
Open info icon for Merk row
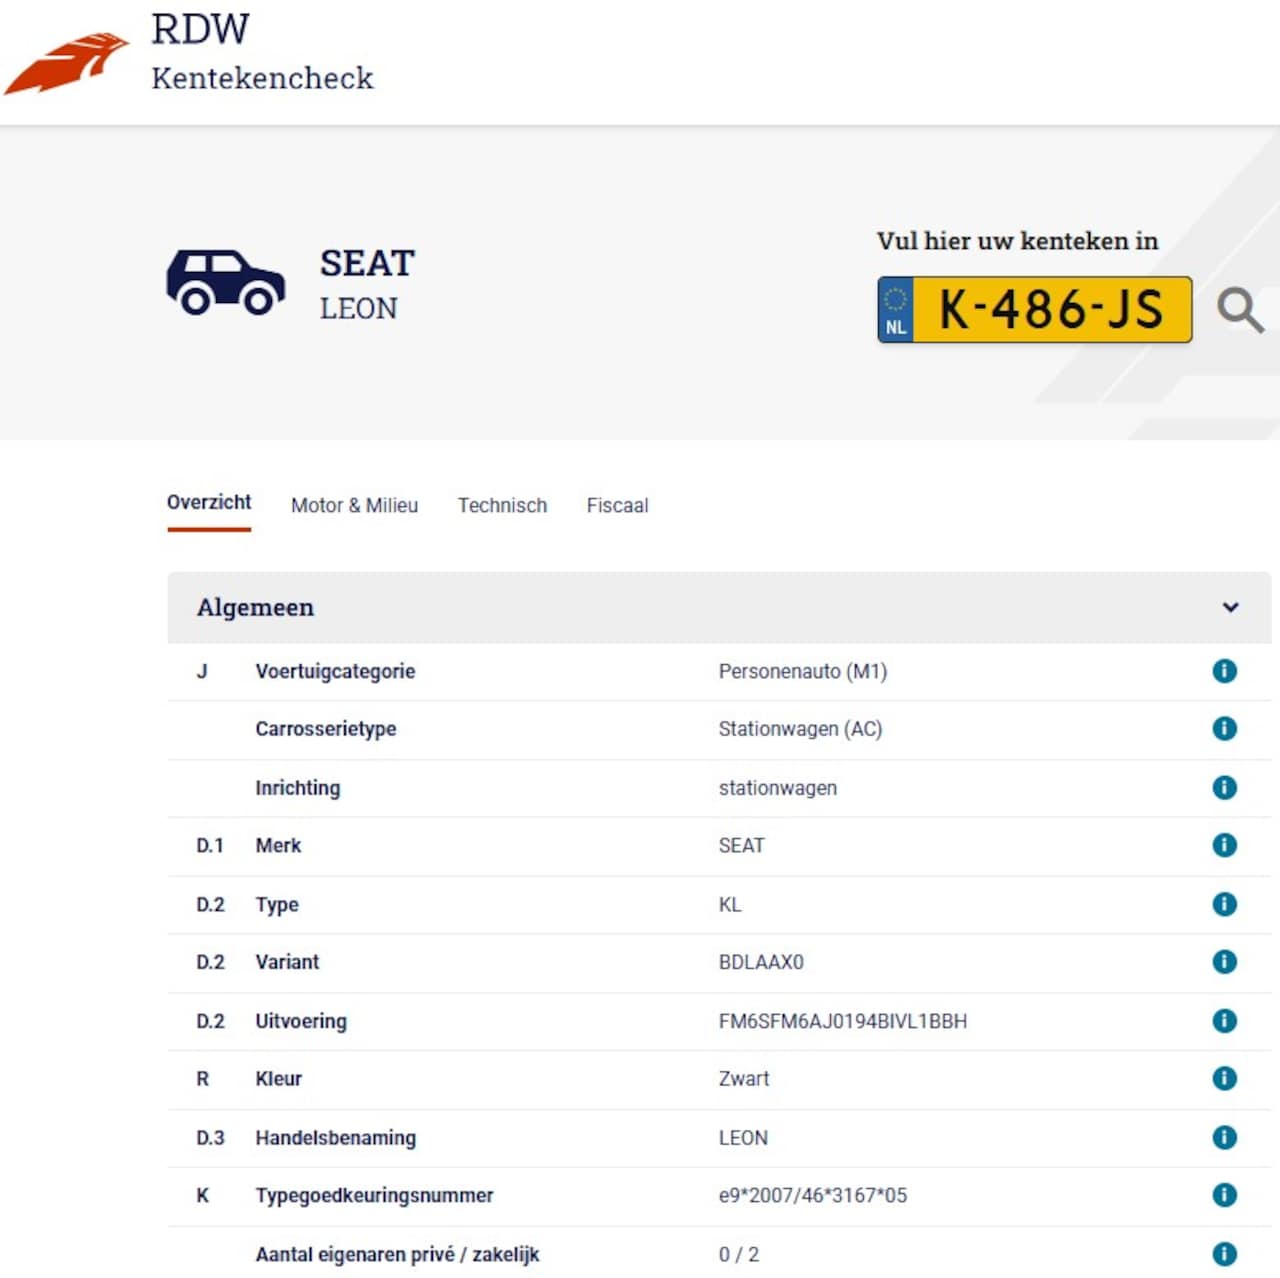(1224, 846)
